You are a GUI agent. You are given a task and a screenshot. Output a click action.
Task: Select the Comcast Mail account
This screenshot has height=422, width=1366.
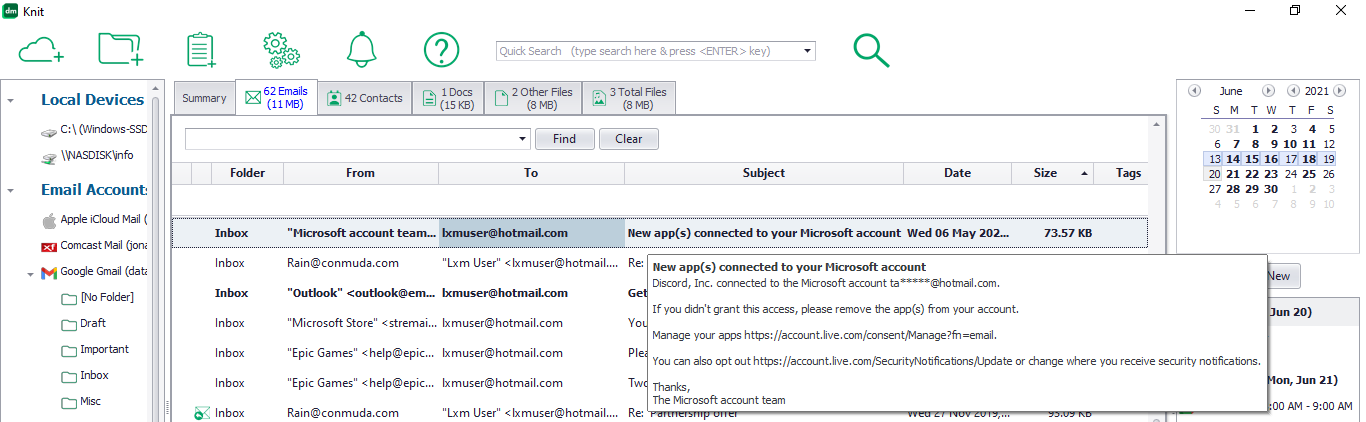click(x=103, y=246)
